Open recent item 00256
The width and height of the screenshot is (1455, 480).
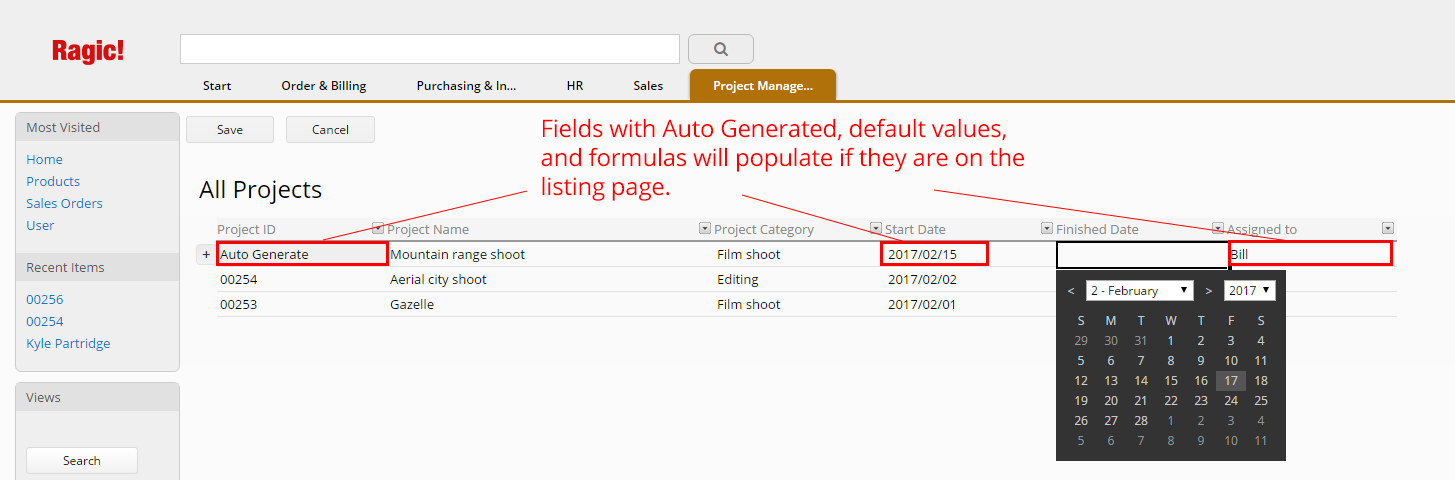click(x=44, y=299)
